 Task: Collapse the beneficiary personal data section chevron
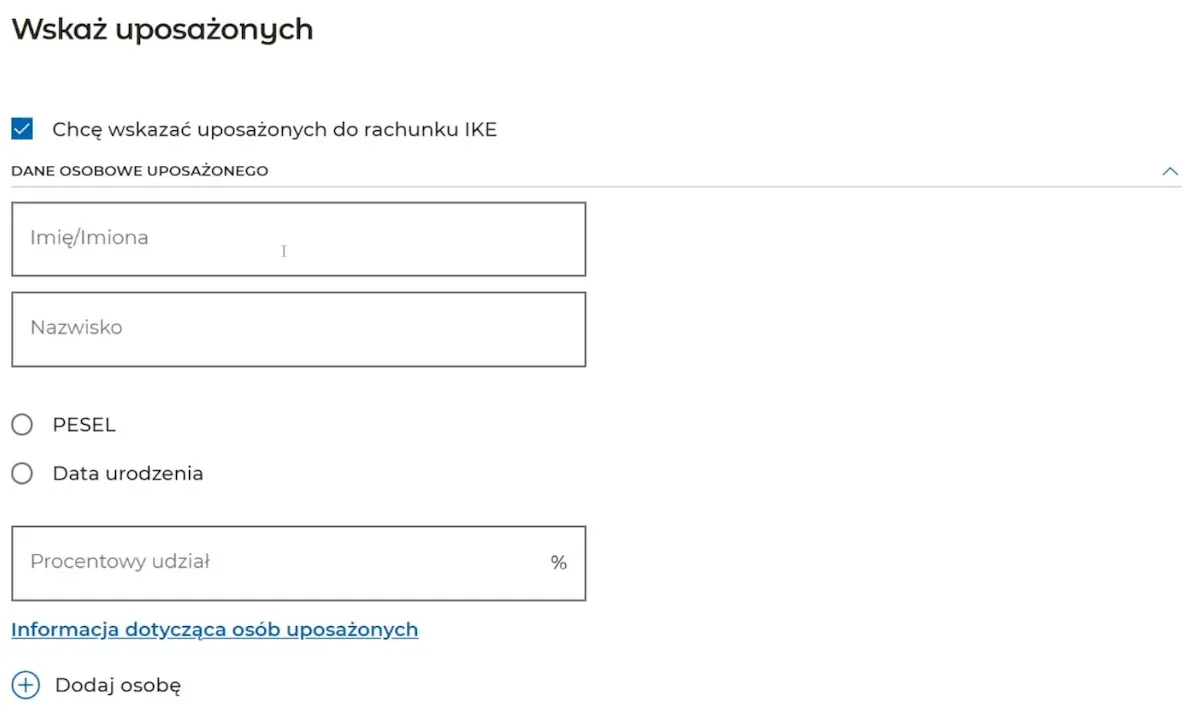pyautogui.click(x=1170, y=171)
